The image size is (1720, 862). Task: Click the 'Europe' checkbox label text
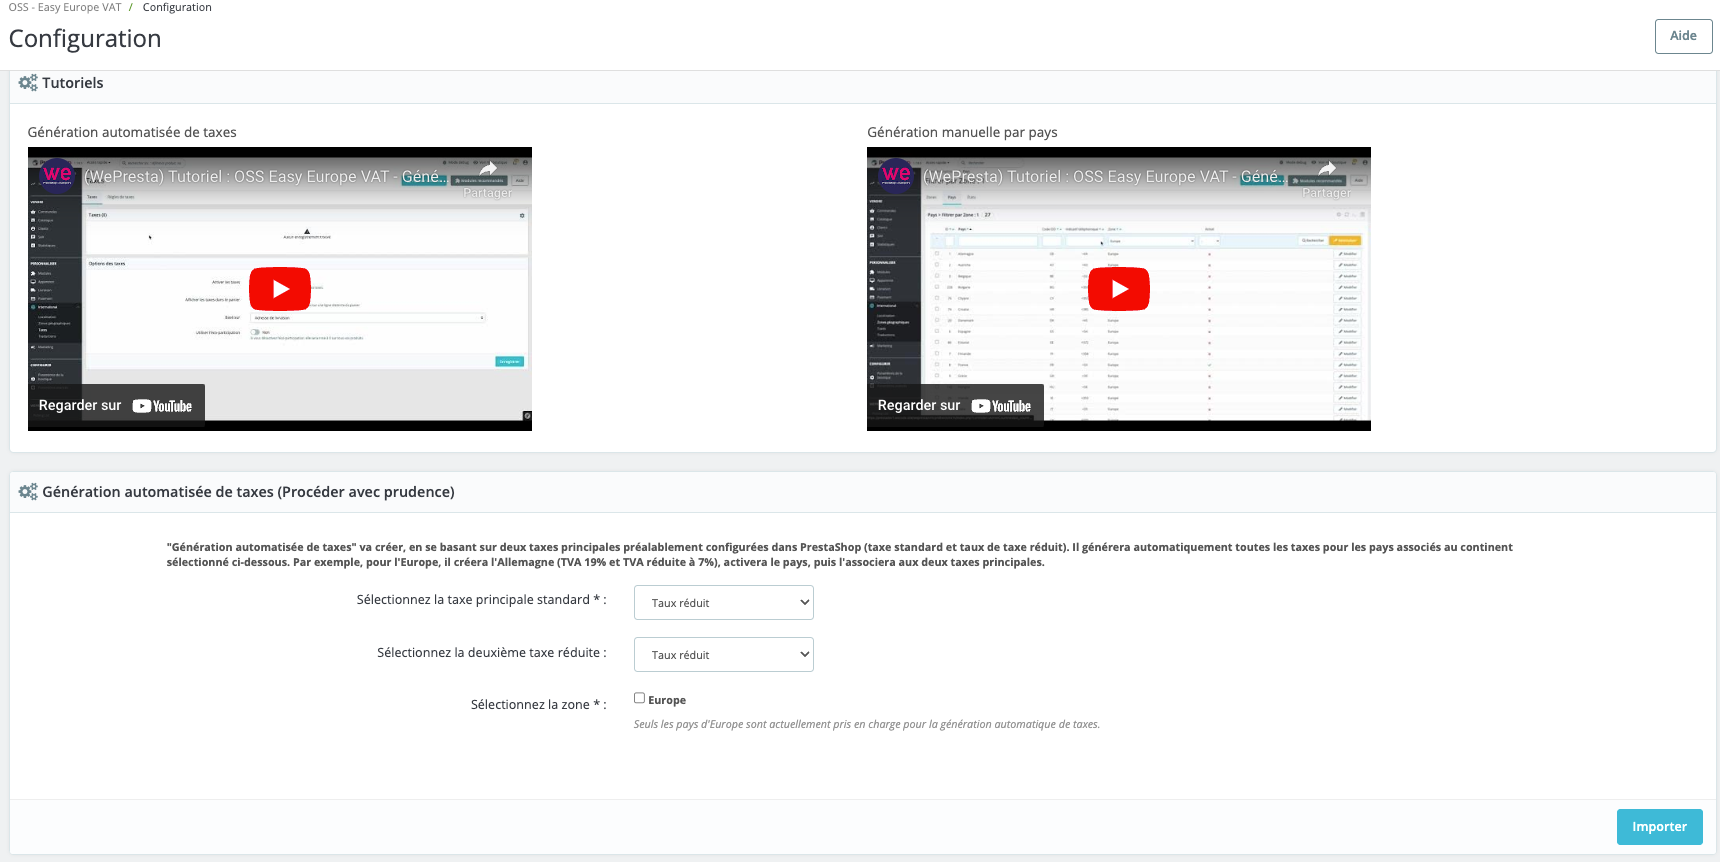point(667,700)
